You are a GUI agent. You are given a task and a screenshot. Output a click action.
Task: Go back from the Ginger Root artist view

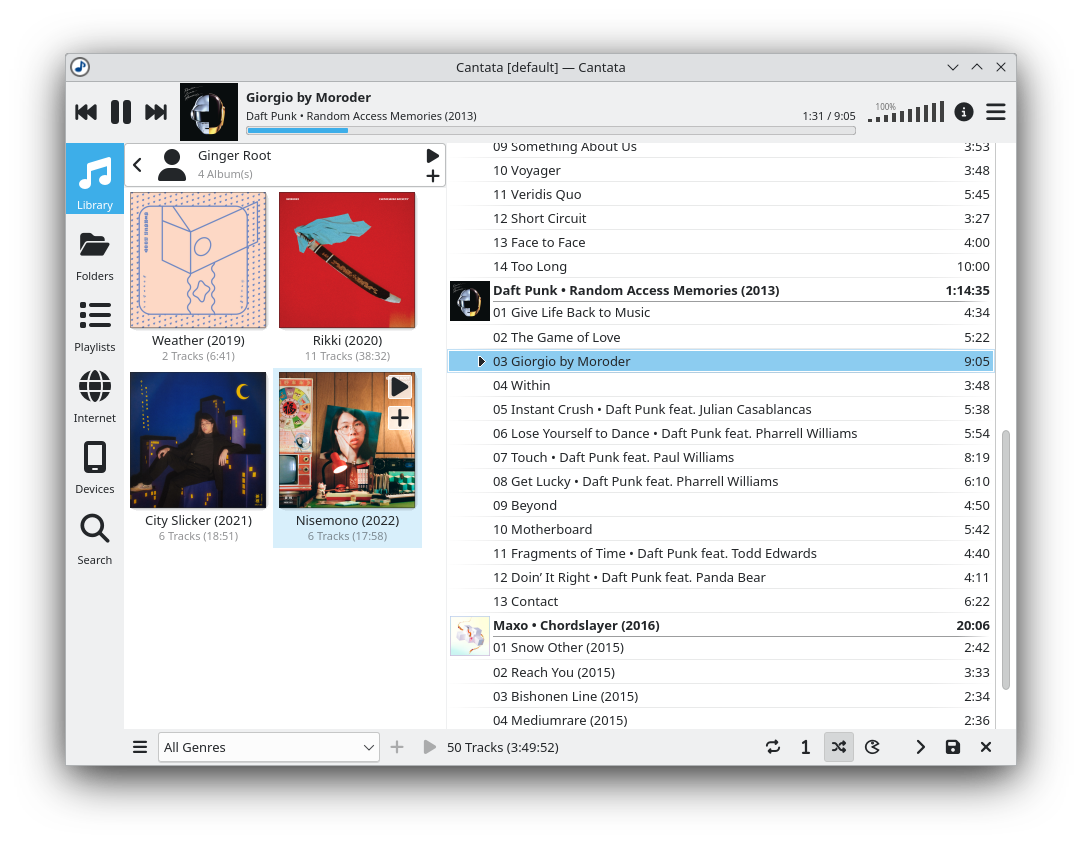click(138, 165)
